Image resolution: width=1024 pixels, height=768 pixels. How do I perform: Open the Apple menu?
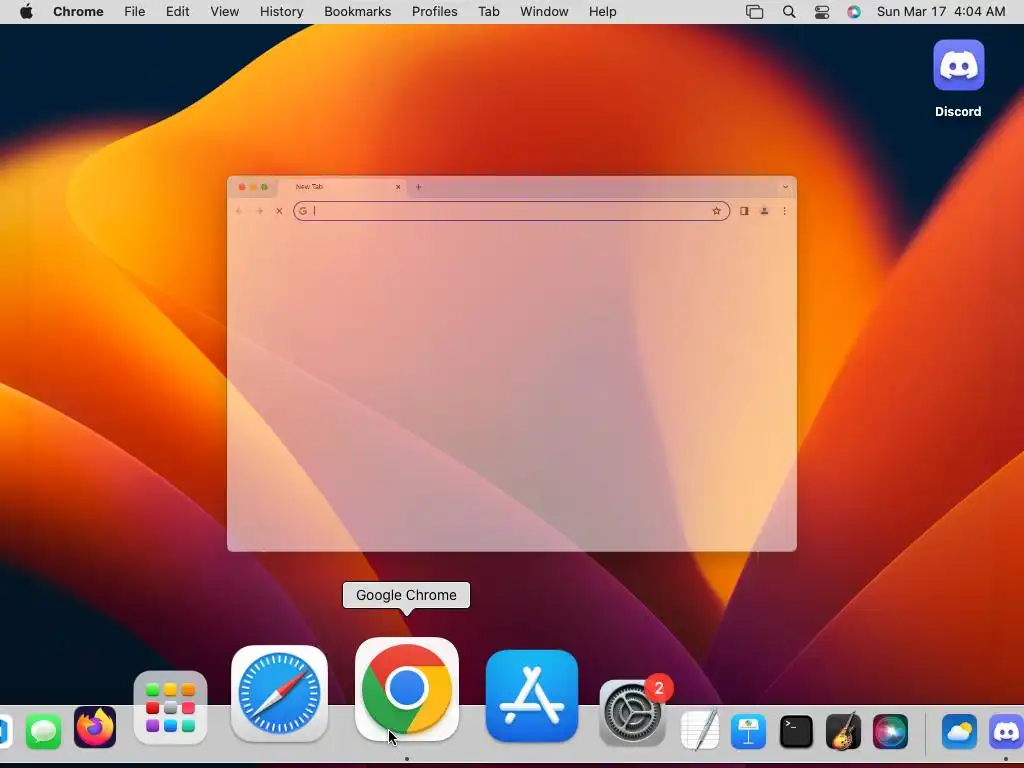click(26, 12)
